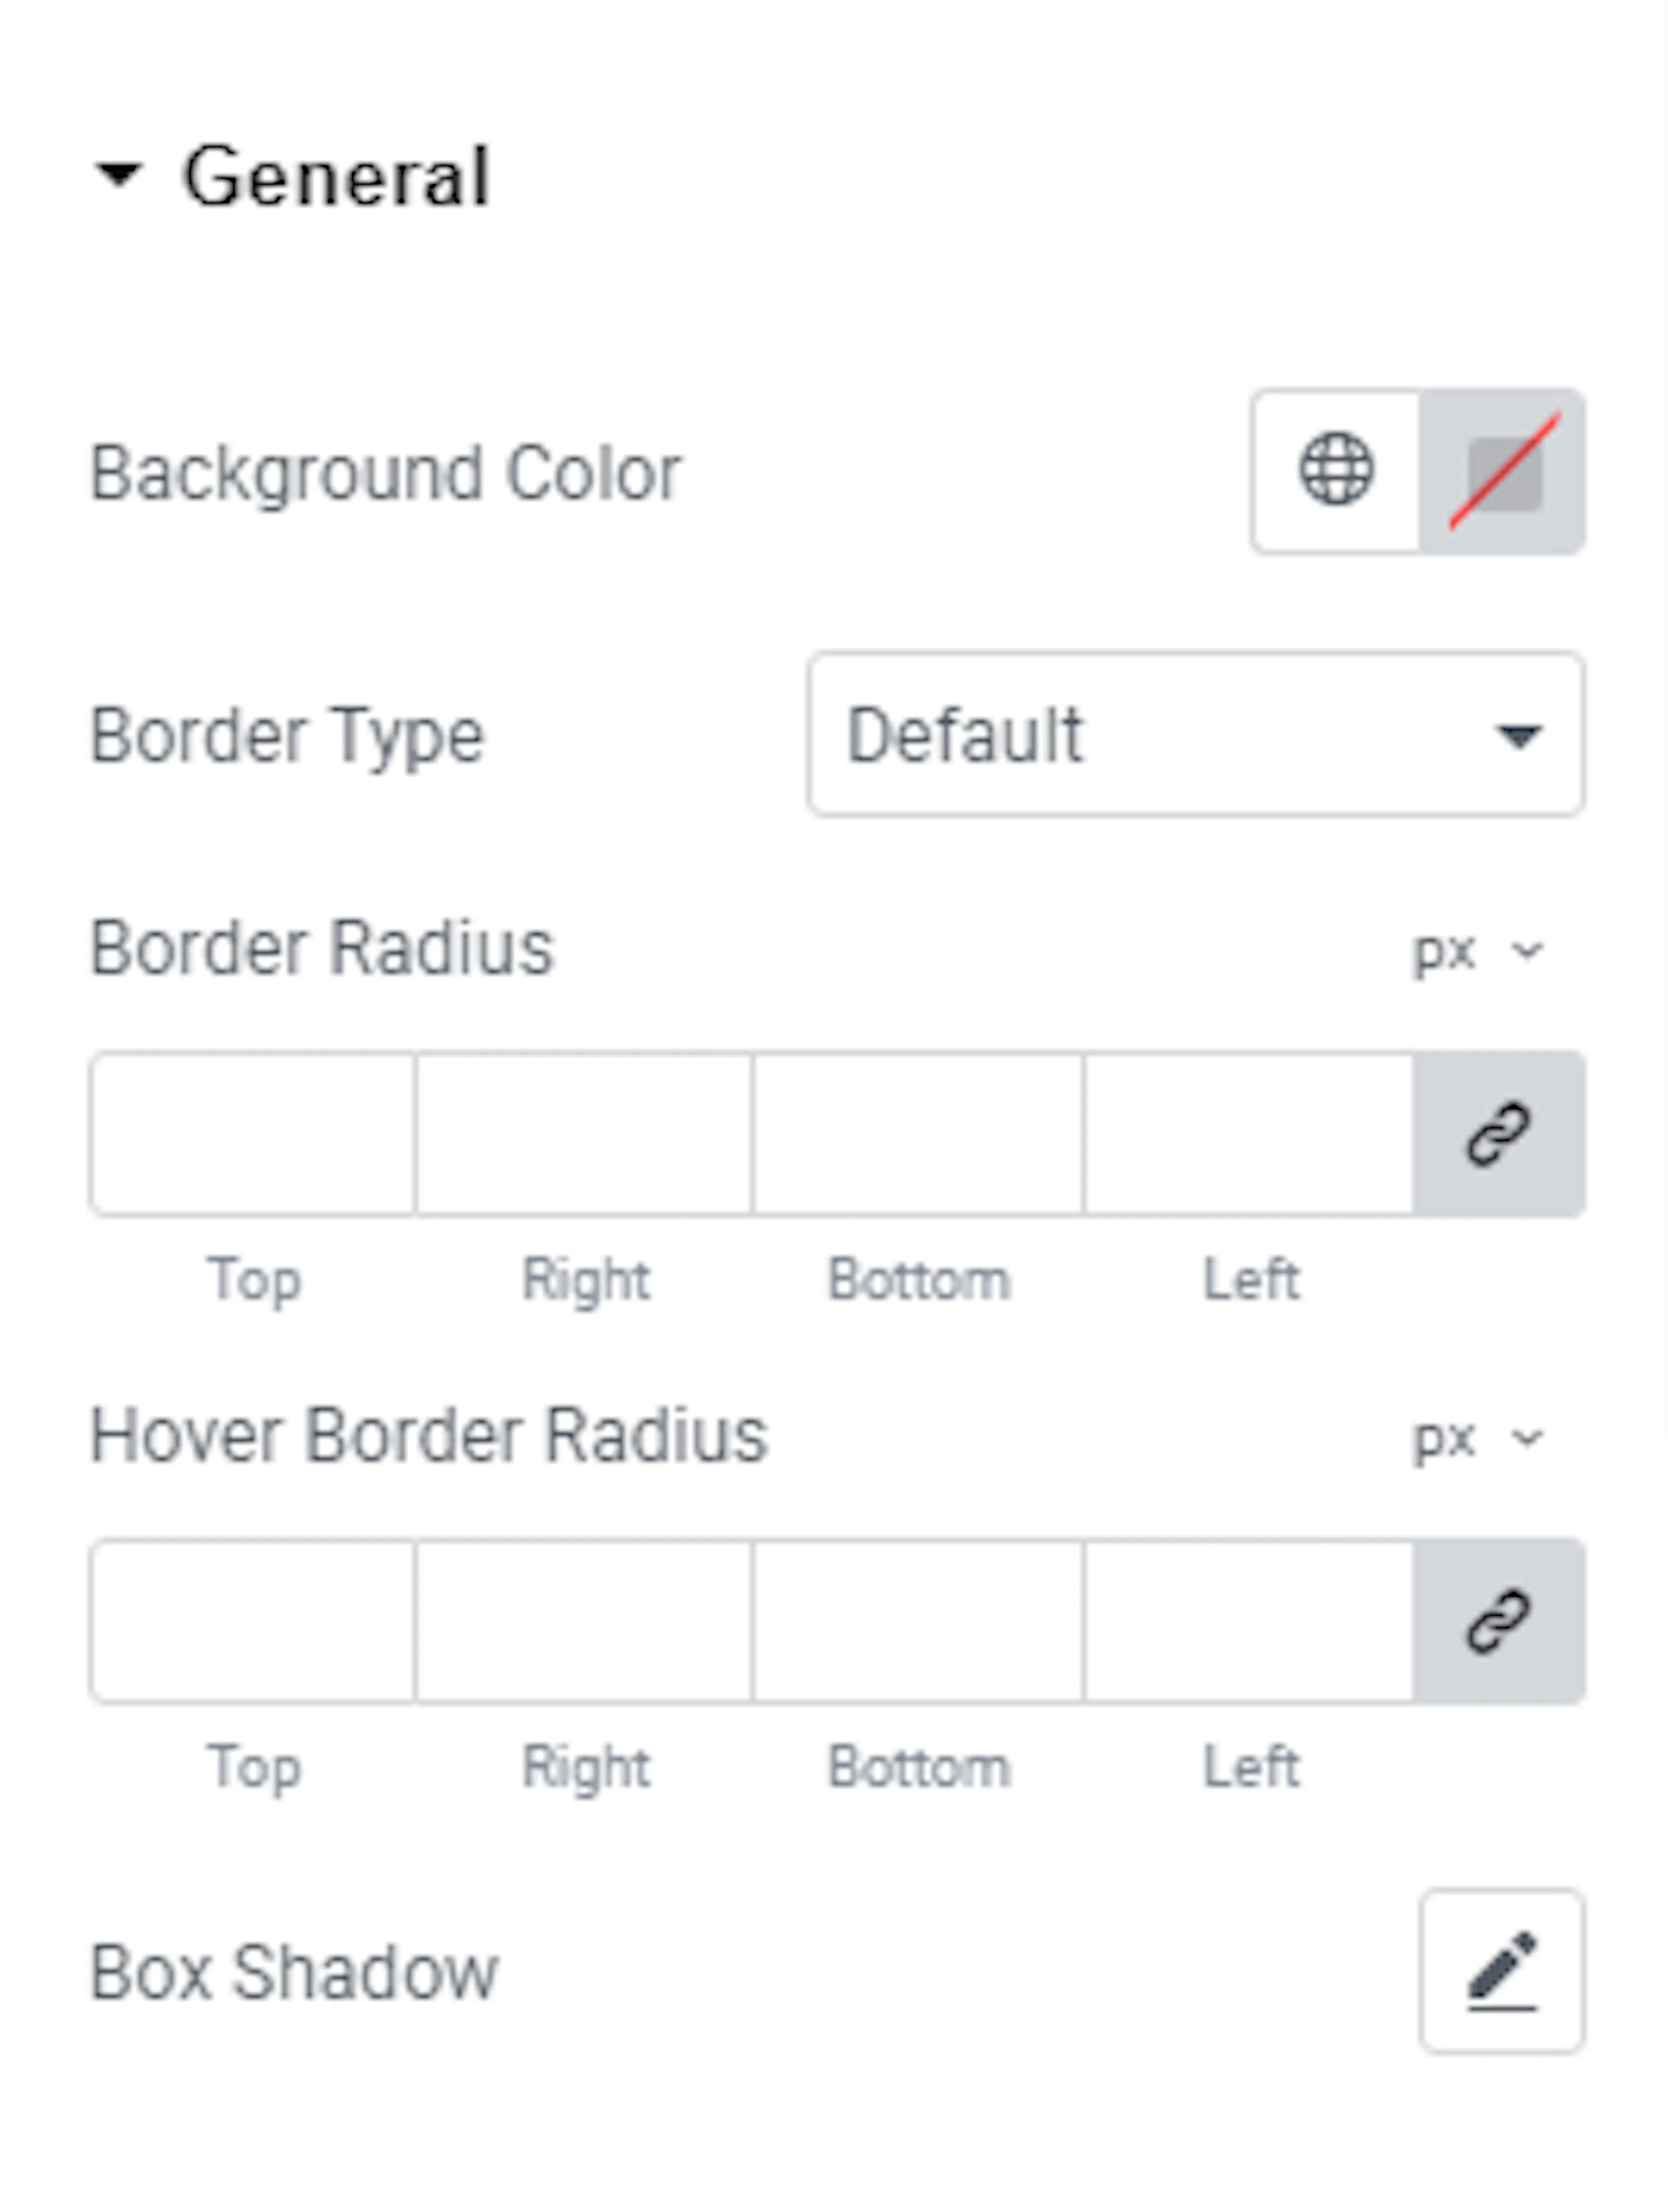This screenshot has width=1668, height=2212.
Task: Click the General section heading text
Action: pyautogui.click(x=336, y=176)
